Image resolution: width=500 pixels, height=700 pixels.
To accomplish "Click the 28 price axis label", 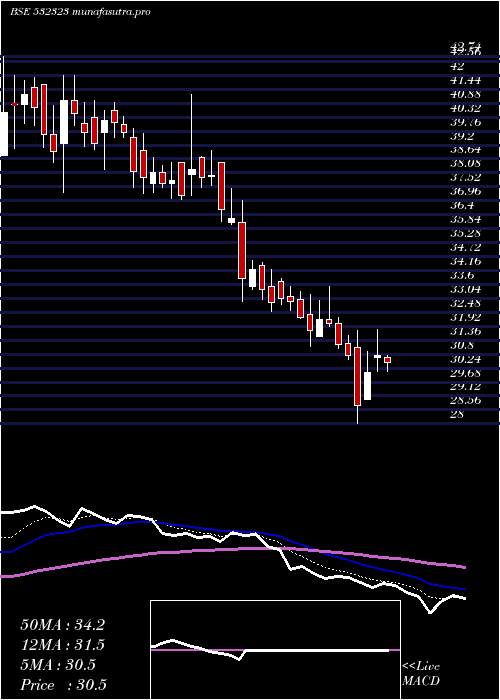I will [x=458, y=414].
